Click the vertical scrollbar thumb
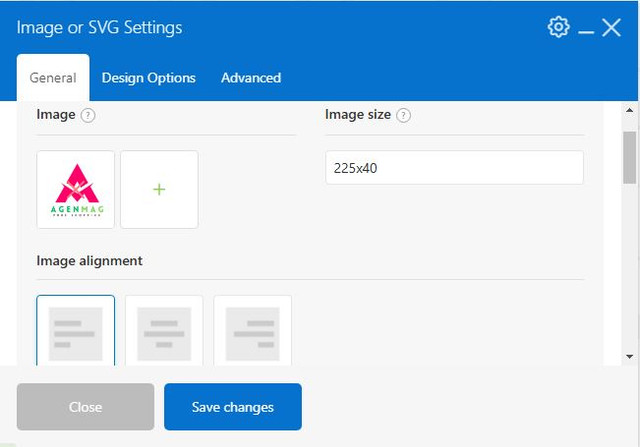 pos(629,158)
